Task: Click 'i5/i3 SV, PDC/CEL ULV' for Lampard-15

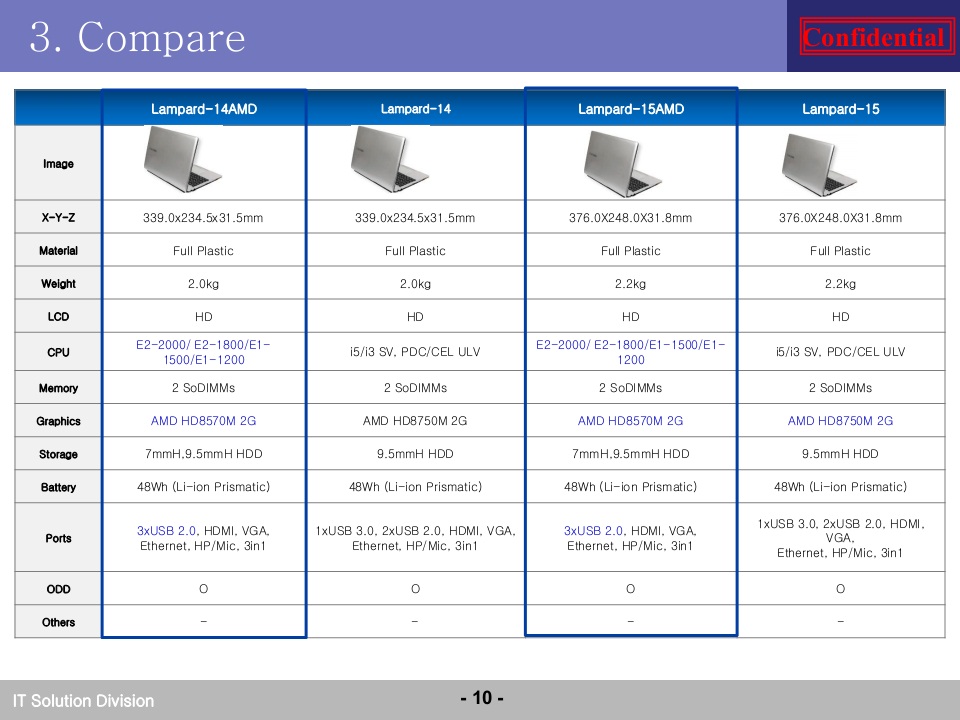Action: click(840, 351)
